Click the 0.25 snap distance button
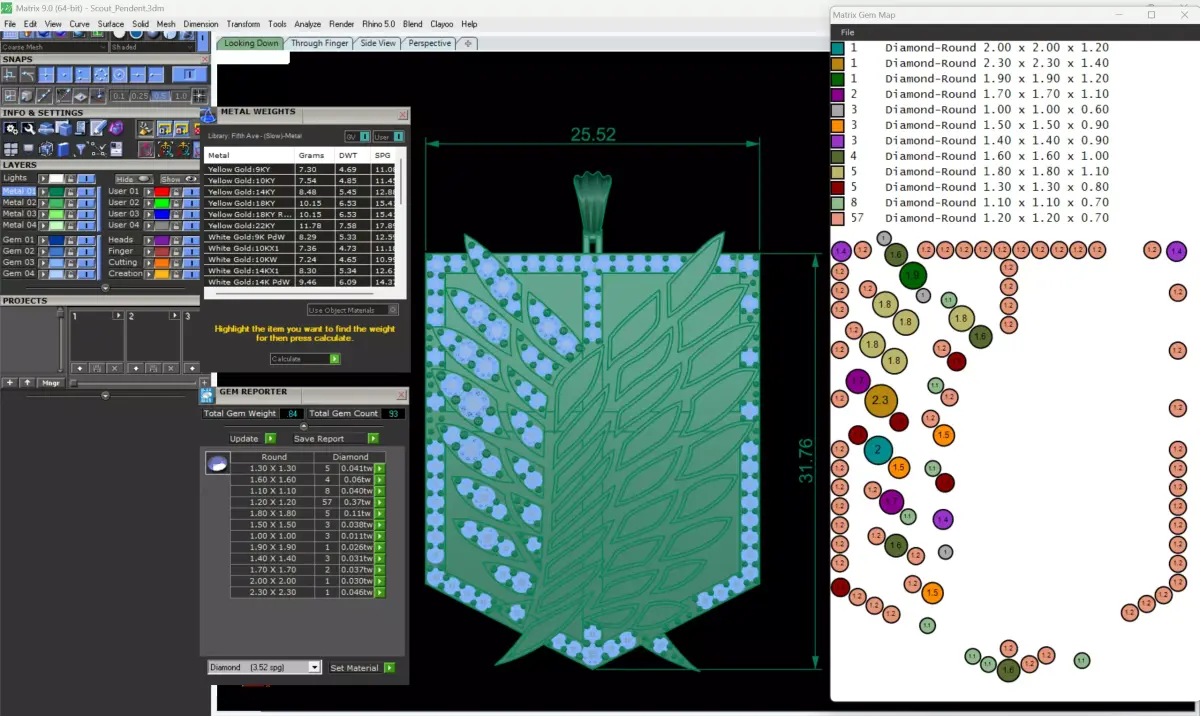1200x716 pixels. point(140,96)
